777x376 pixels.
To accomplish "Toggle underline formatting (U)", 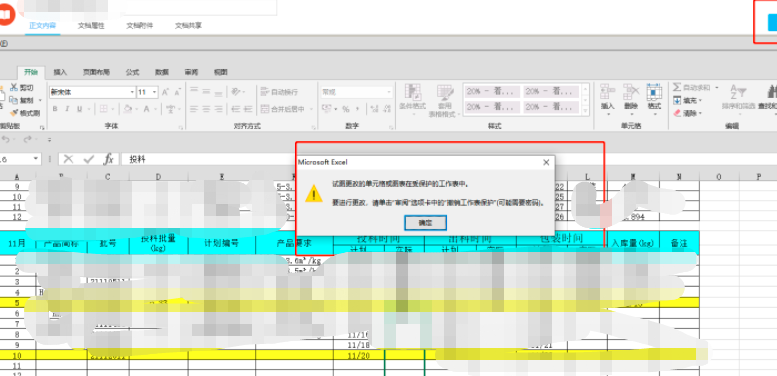I will click(x=79, y=109).
